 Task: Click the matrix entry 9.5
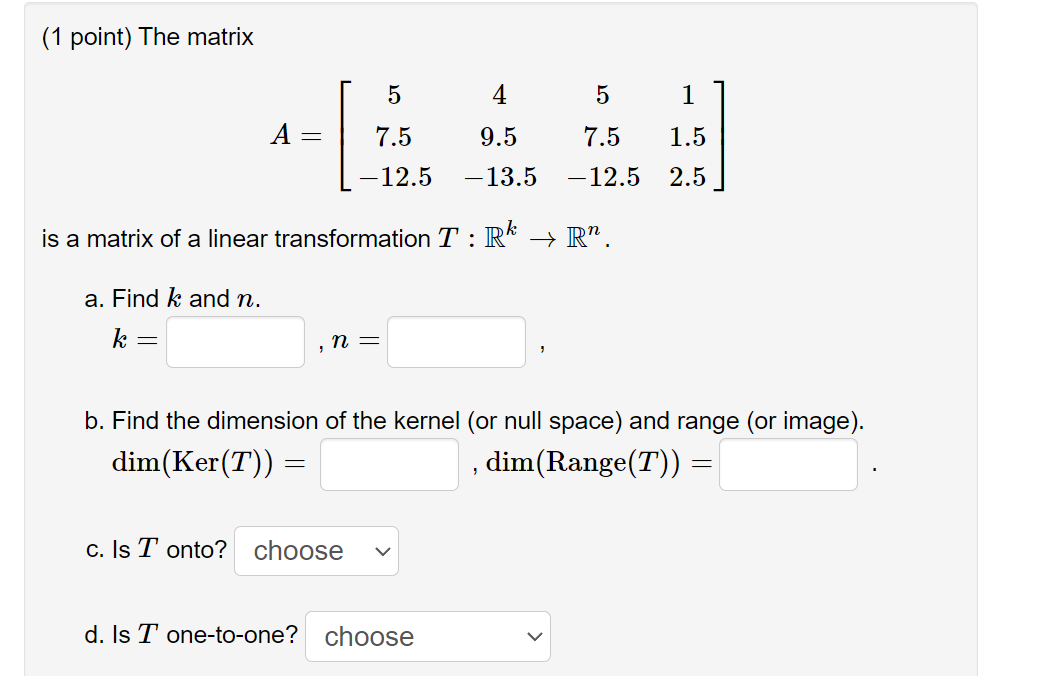(x=498, y=136)
